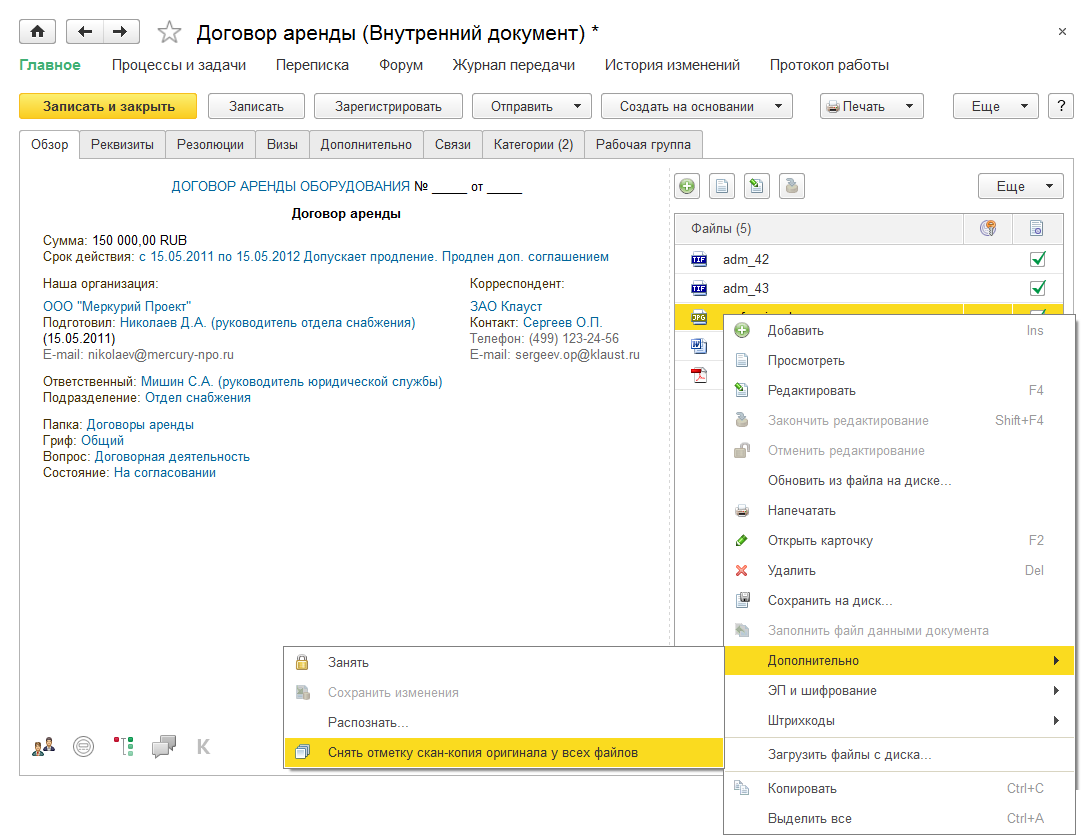Viewport: 1084px width, 835px height.
Task: Switch to the Визы tab
Action: click(282, 144)
